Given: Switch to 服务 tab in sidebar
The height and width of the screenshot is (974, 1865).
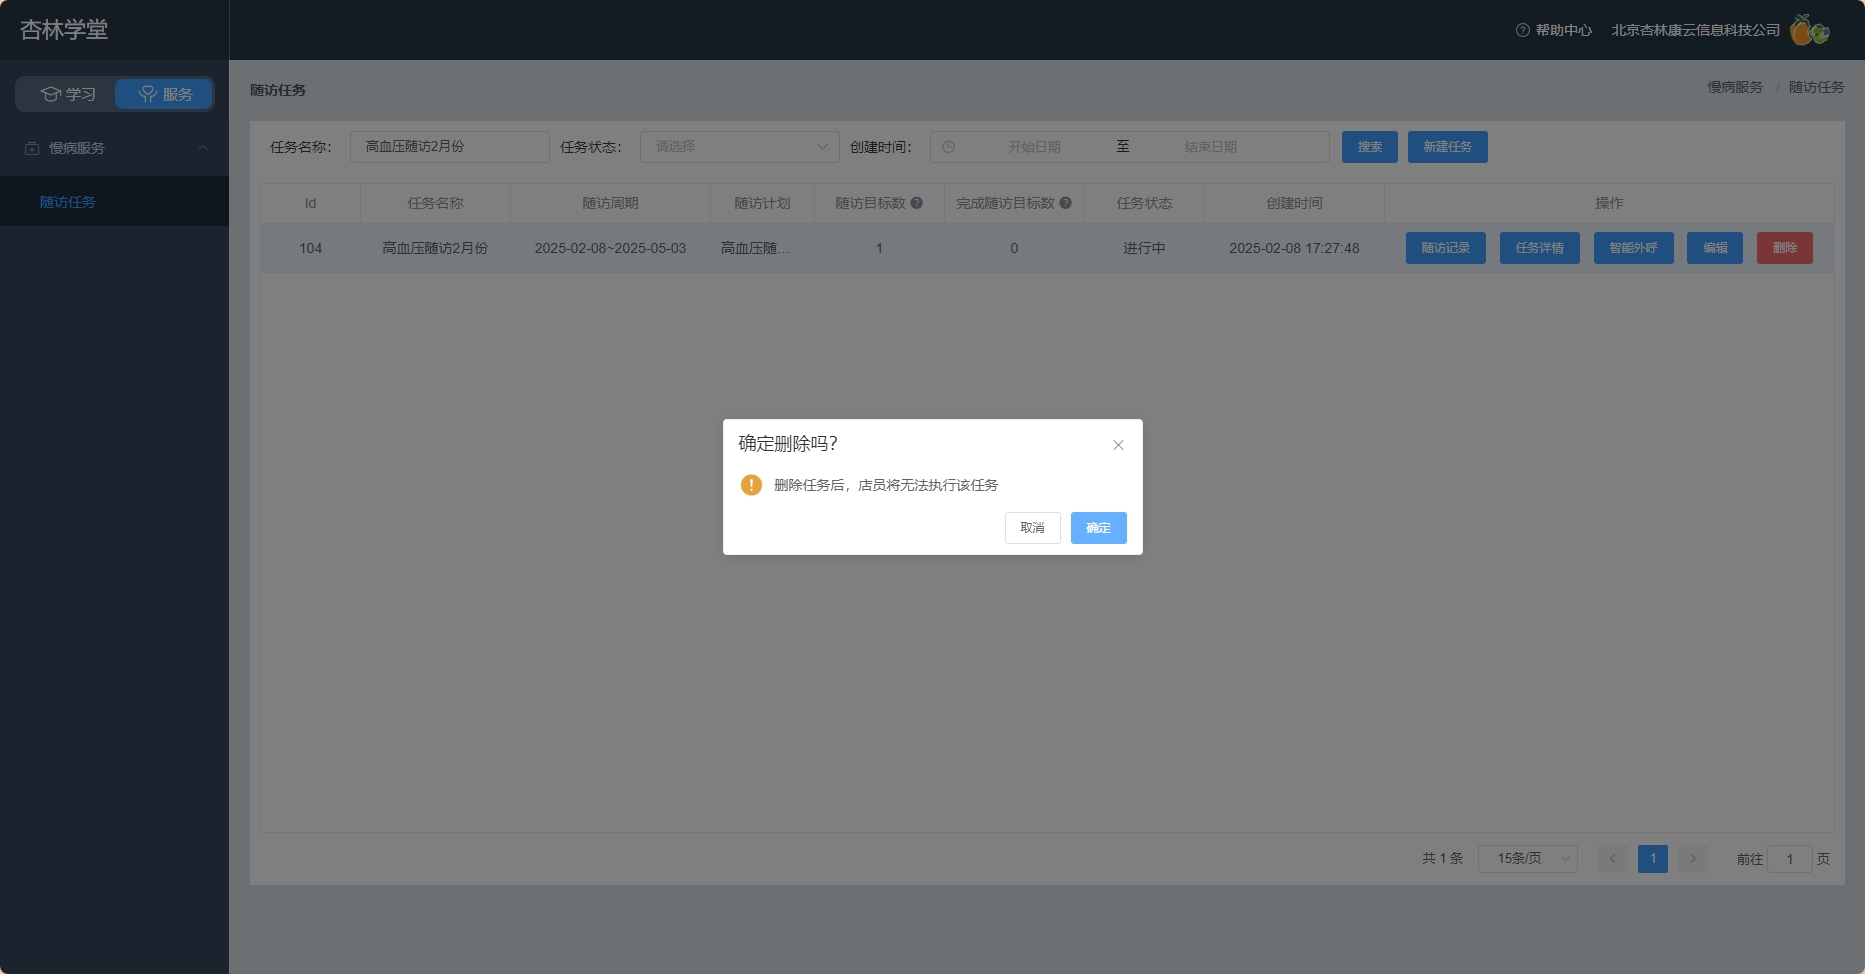Looking at the screenshot, I should (x=164, y=94).
